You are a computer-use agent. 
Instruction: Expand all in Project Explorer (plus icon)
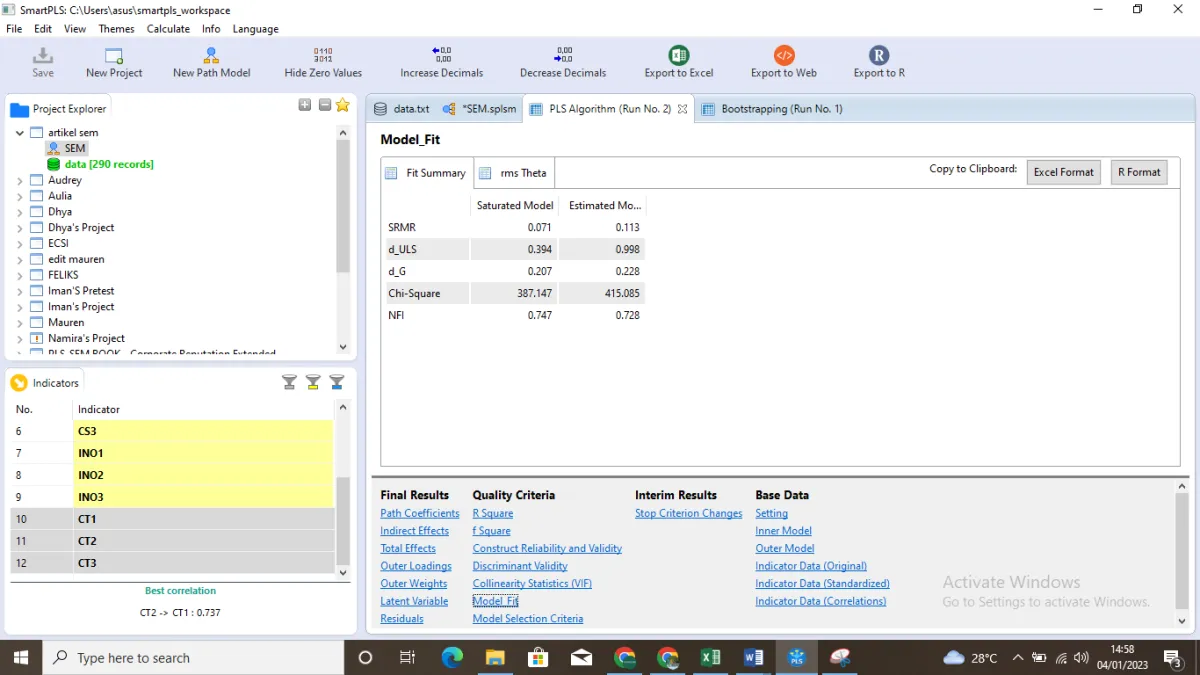[x=305, y=105]
